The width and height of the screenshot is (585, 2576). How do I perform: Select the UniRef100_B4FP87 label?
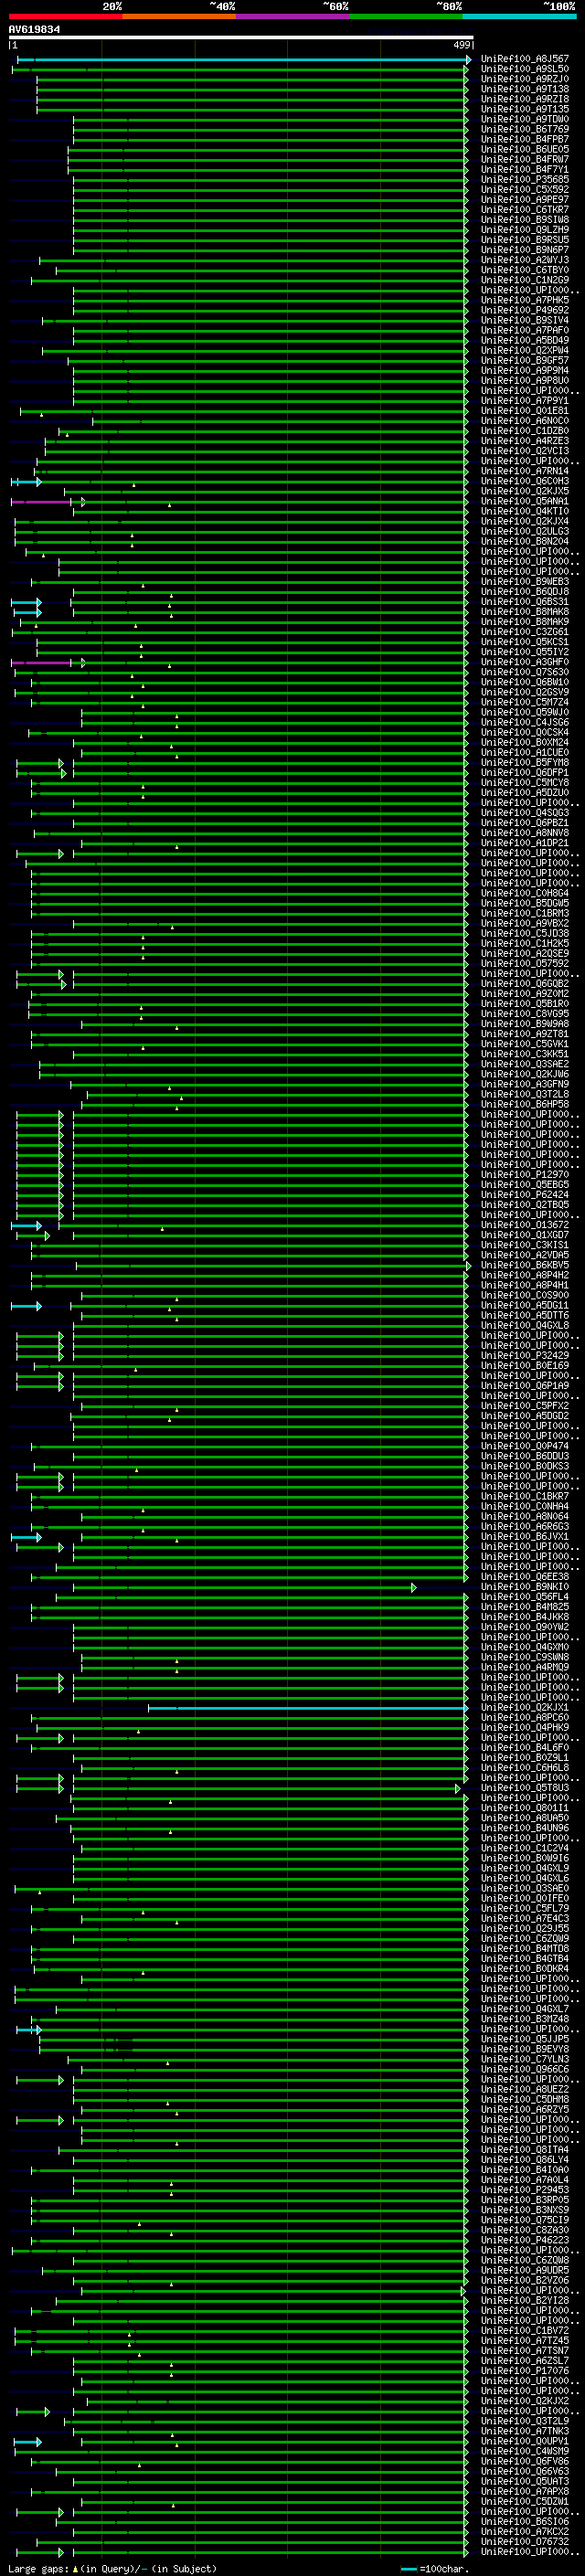click(525, 139)
